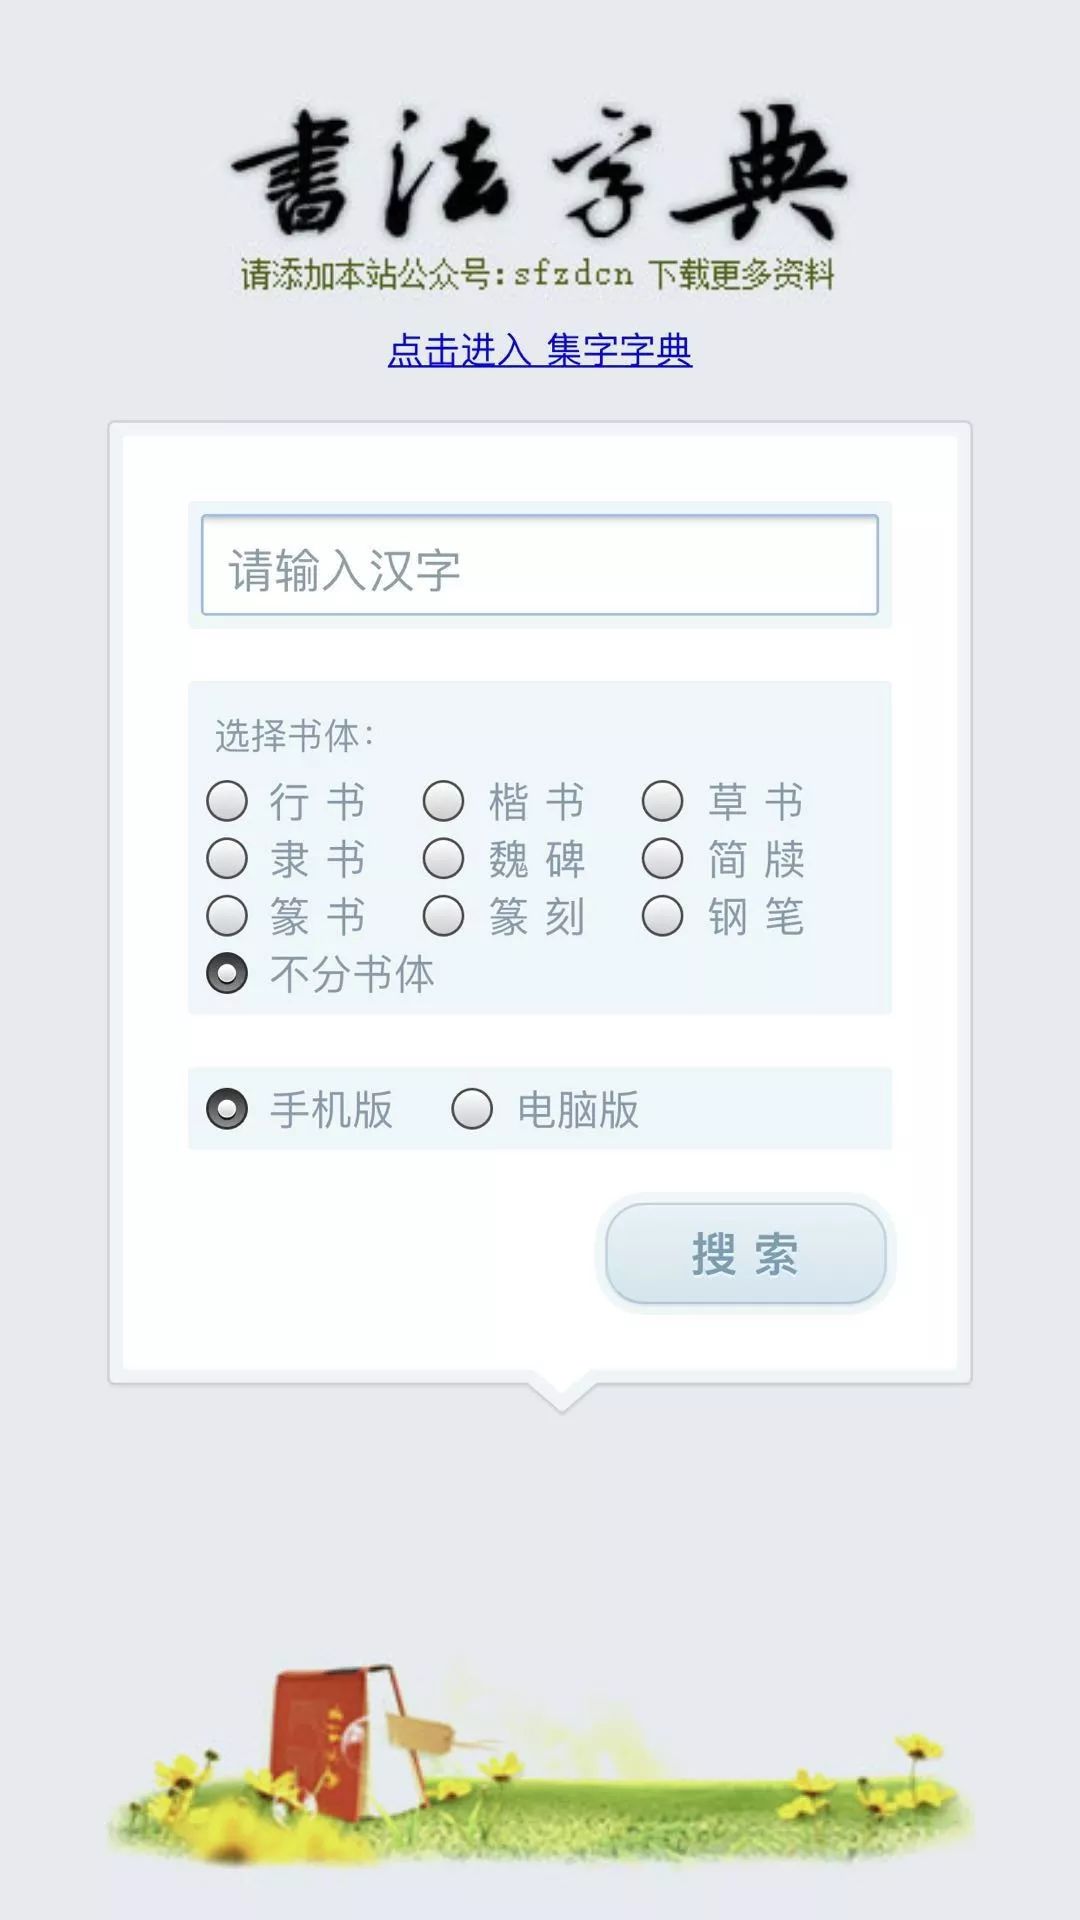This screenshot has width=1080, height=1920.
Task: Select 钢笔 handwriting style
Action: click(663, 915)
